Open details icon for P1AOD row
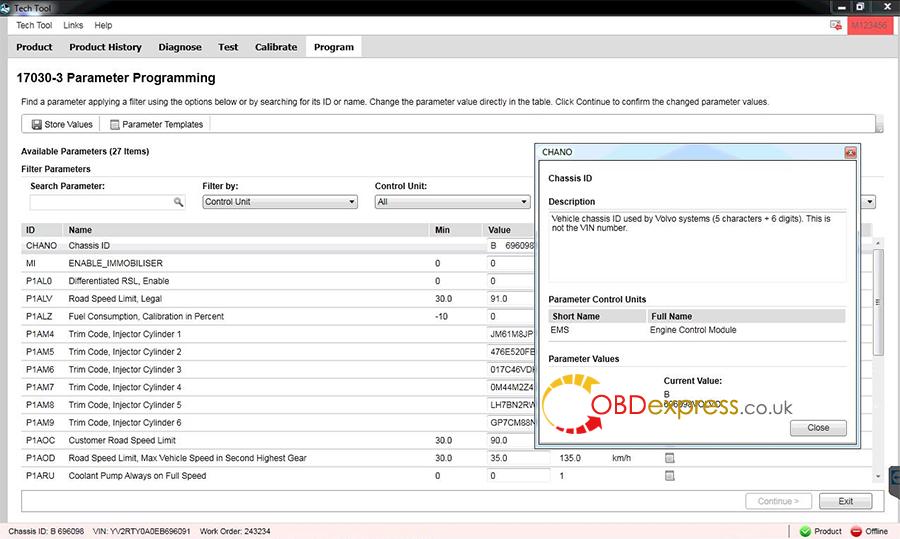900x539 pixels. [x=671, y=458]
